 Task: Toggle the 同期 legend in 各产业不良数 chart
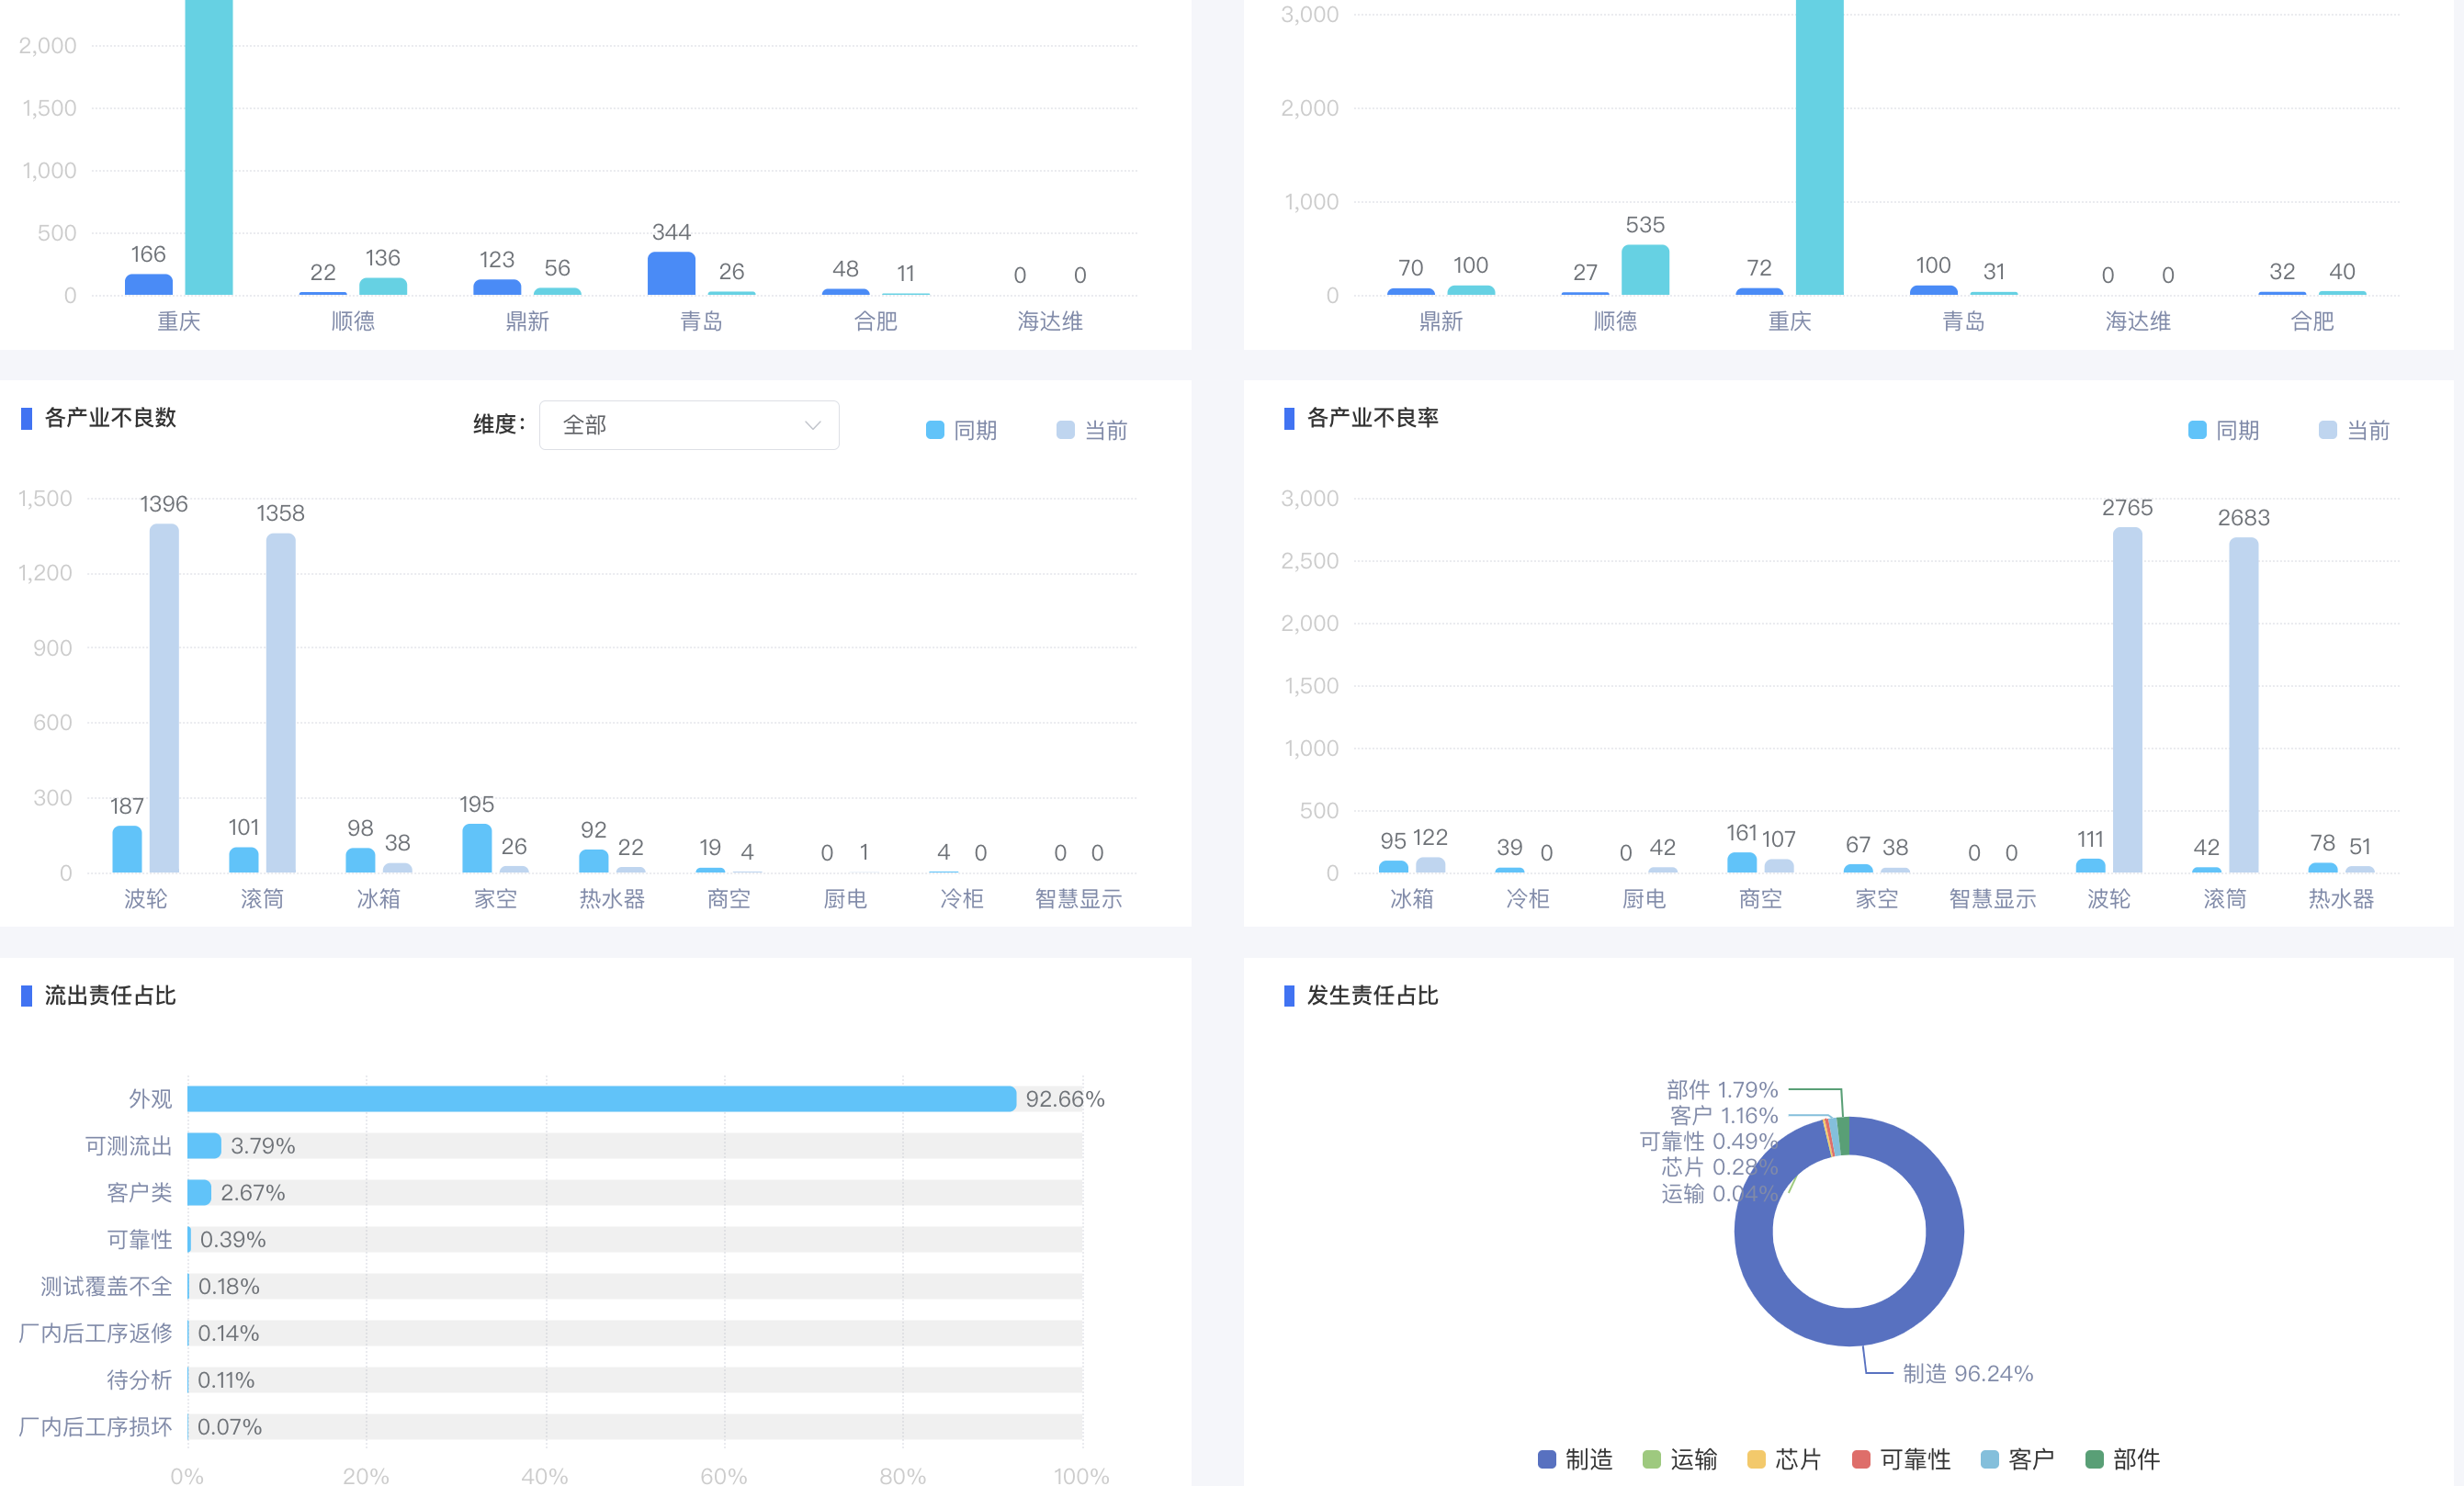[961, 430]
